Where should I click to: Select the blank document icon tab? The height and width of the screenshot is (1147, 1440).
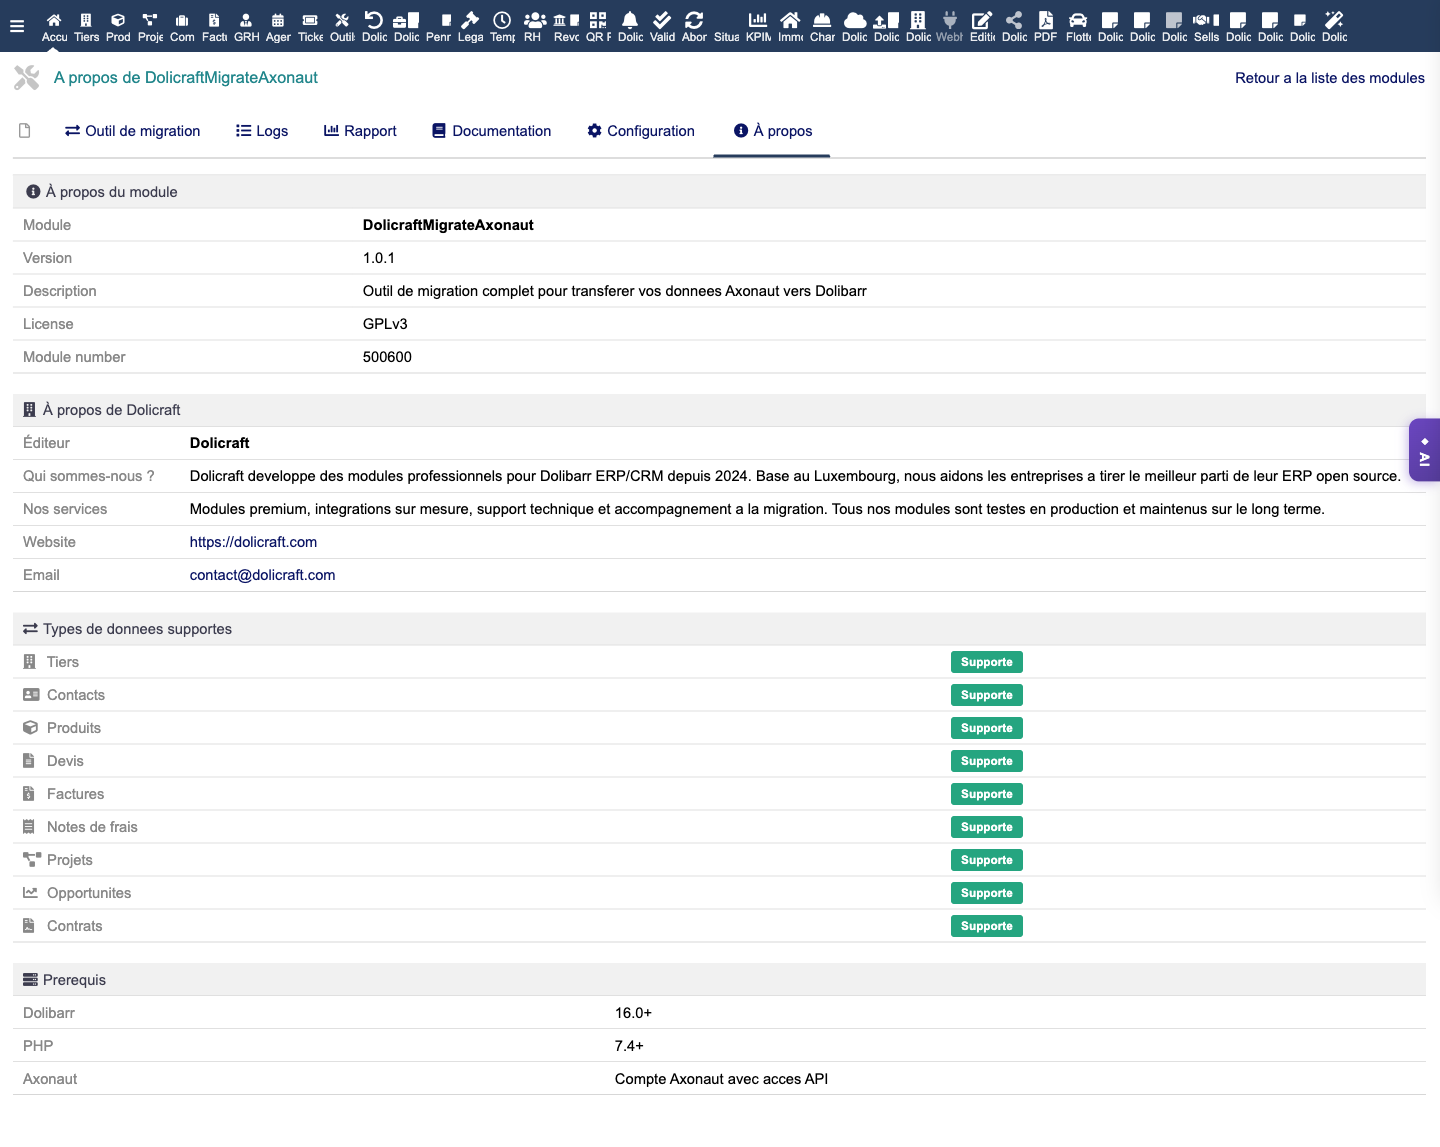(25, 131)
